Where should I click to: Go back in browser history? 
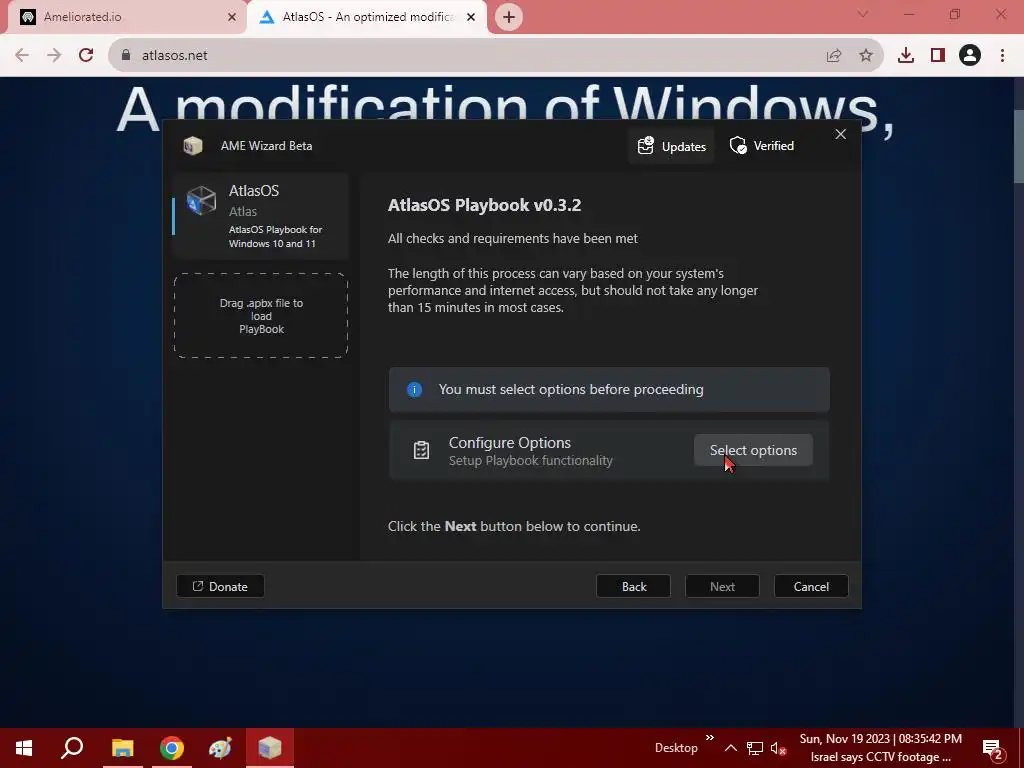point(22,55)
